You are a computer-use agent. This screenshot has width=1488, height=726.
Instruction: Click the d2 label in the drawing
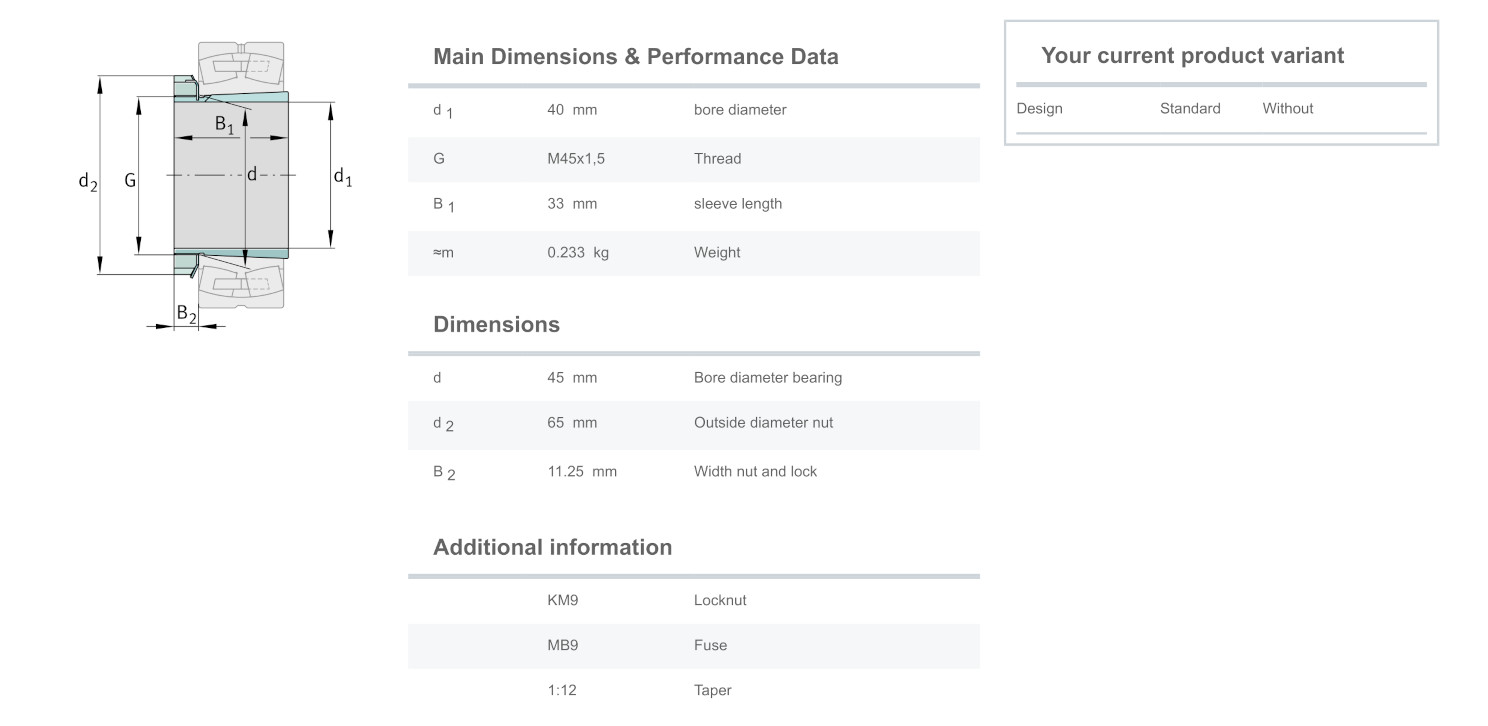pos(88,181)
